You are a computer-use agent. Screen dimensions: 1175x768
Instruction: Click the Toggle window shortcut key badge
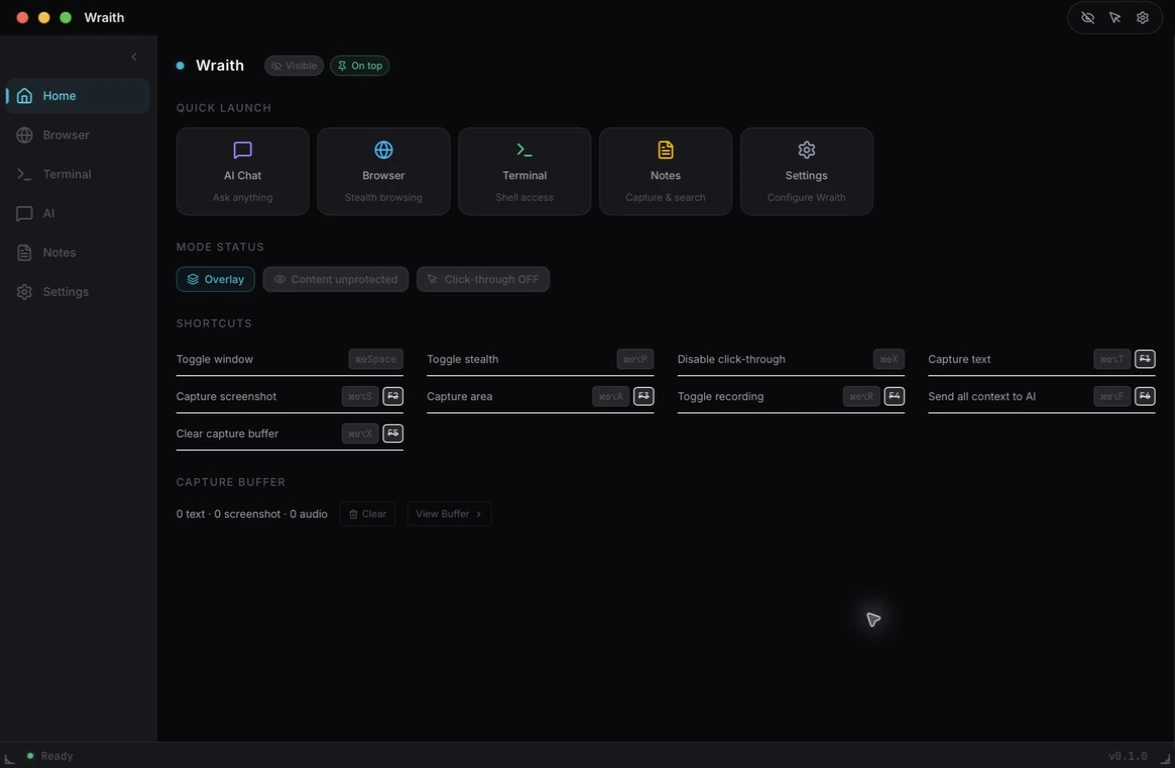[375, 359]
